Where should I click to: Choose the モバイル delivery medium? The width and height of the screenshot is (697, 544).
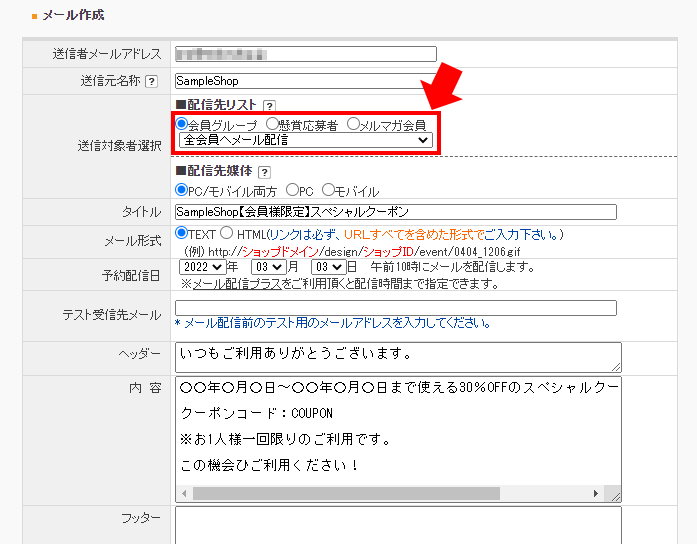click(x=328, y=190)
